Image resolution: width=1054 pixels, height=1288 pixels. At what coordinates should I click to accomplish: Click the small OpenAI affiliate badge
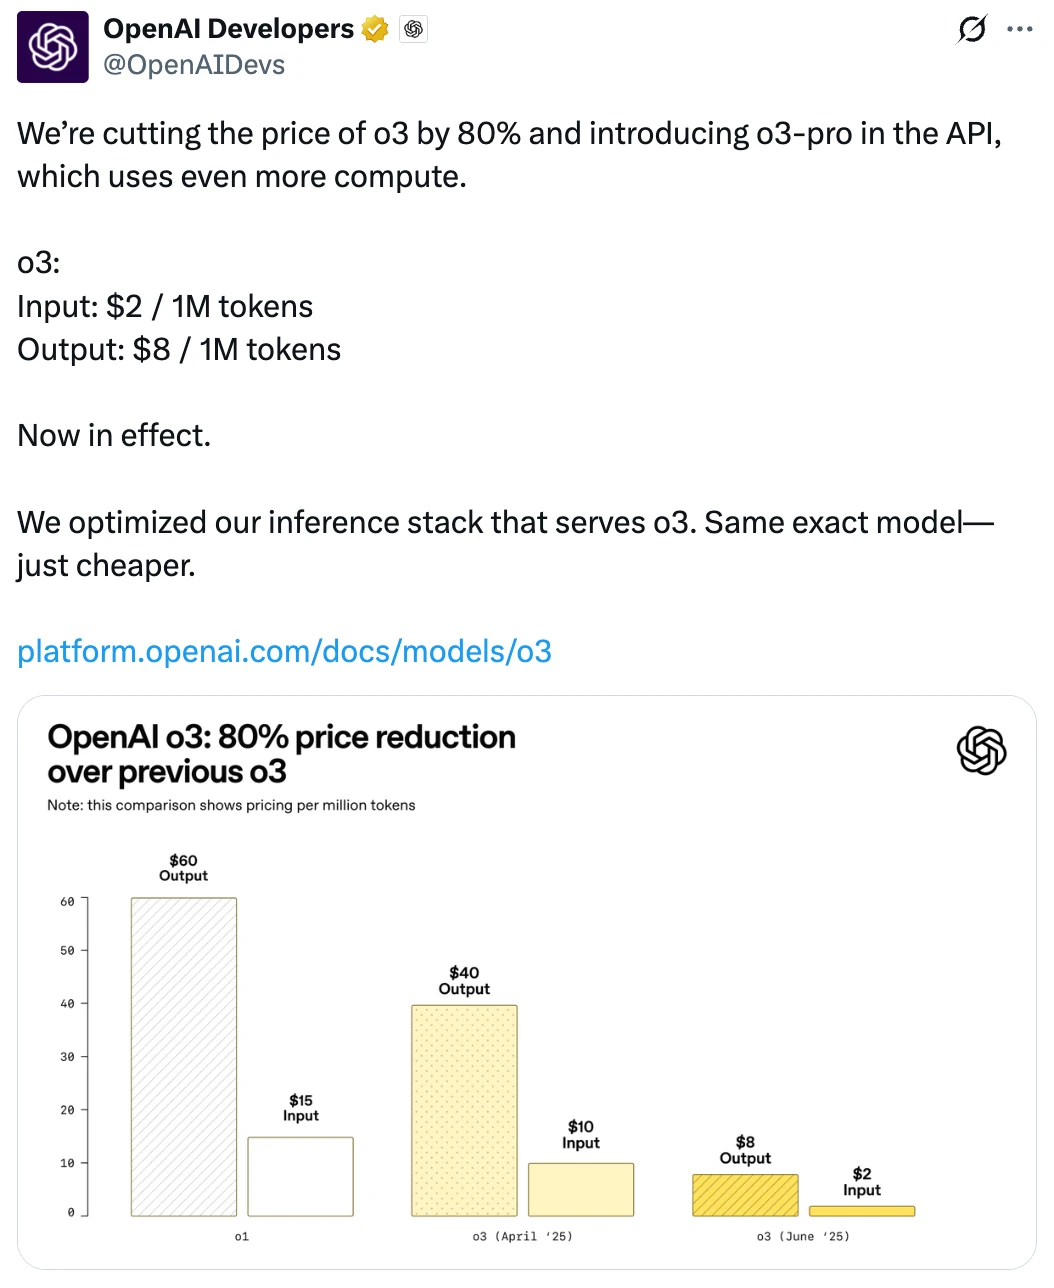click(x=414, y=30)
